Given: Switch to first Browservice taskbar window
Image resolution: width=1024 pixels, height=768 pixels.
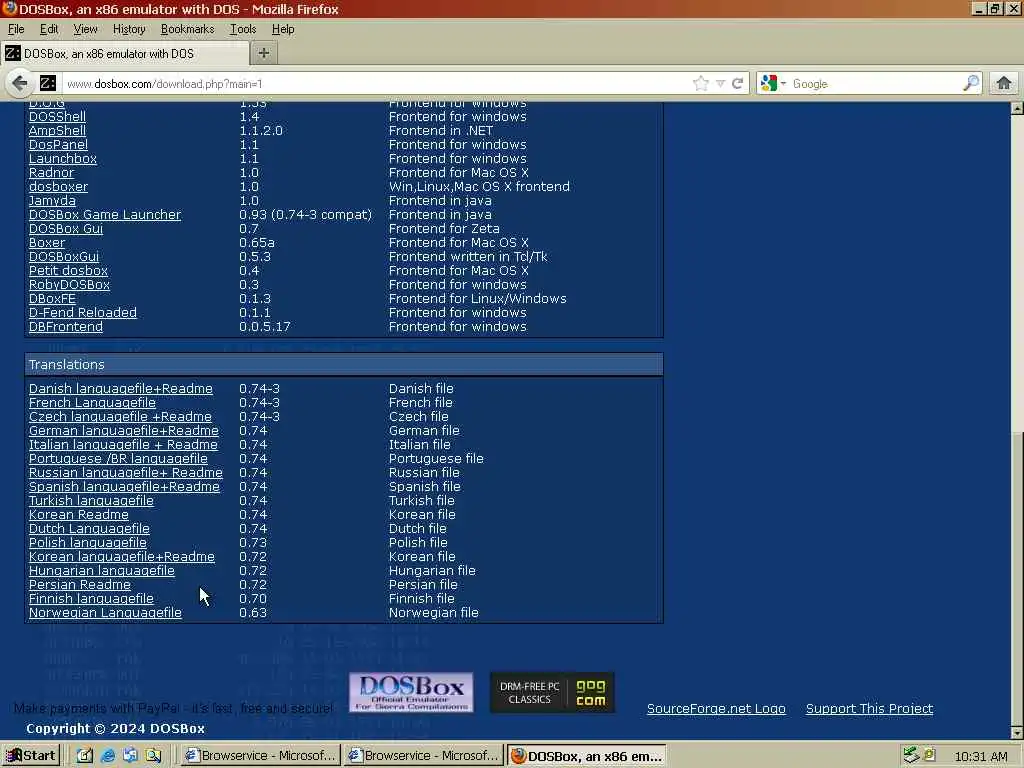Looking at the screenshot, I should pos(260,756).
